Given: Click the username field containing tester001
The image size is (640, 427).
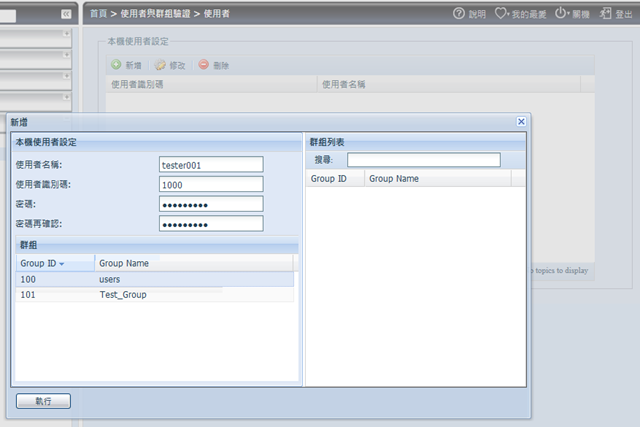Looking at the screenshot, I should 211,165.
